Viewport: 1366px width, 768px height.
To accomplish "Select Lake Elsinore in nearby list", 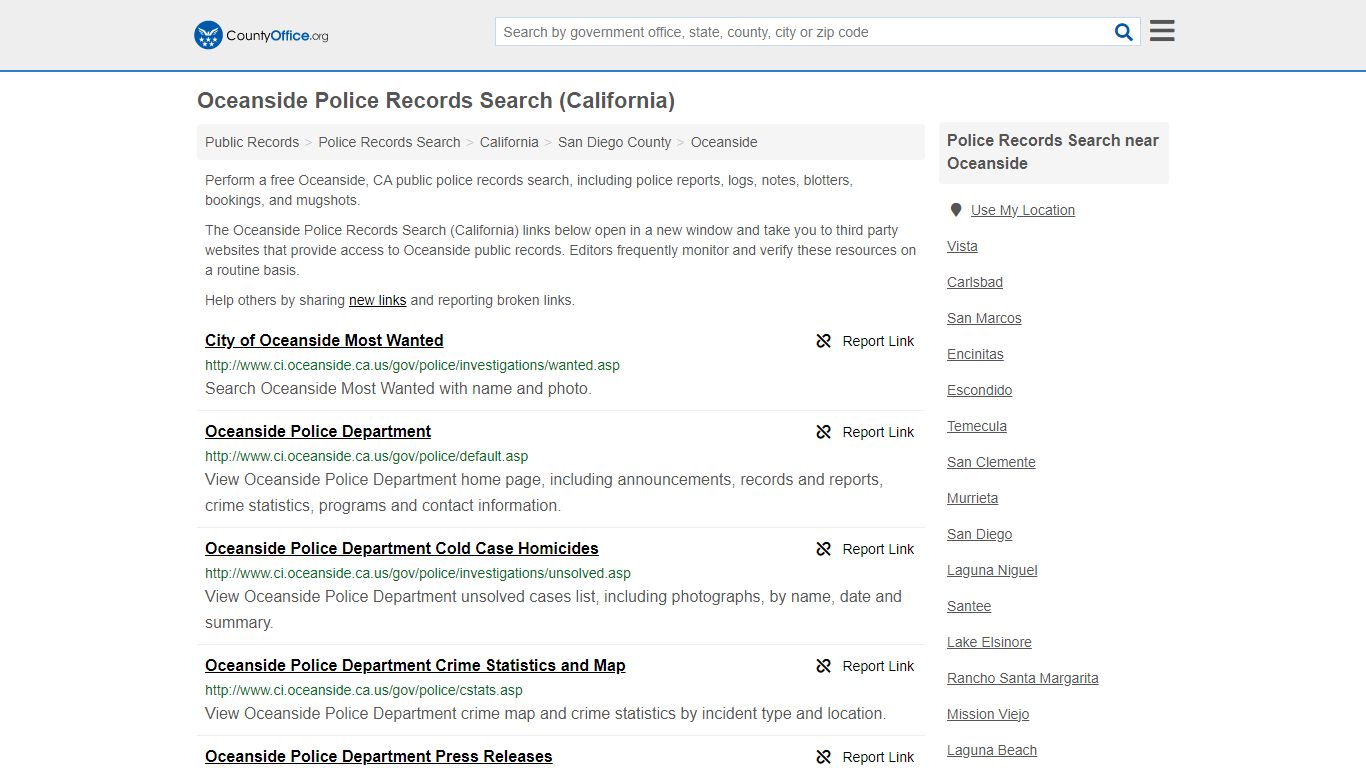I will coord(989,642).
